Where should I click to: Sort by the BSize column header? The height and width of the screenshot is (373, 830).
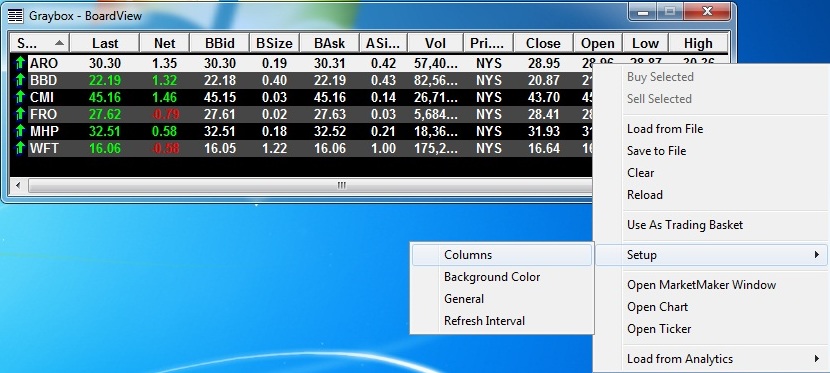tap(274, 43)
